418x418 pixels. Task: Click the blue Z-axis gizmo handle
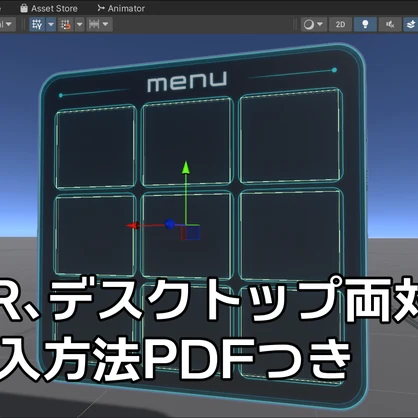[170, 224]
